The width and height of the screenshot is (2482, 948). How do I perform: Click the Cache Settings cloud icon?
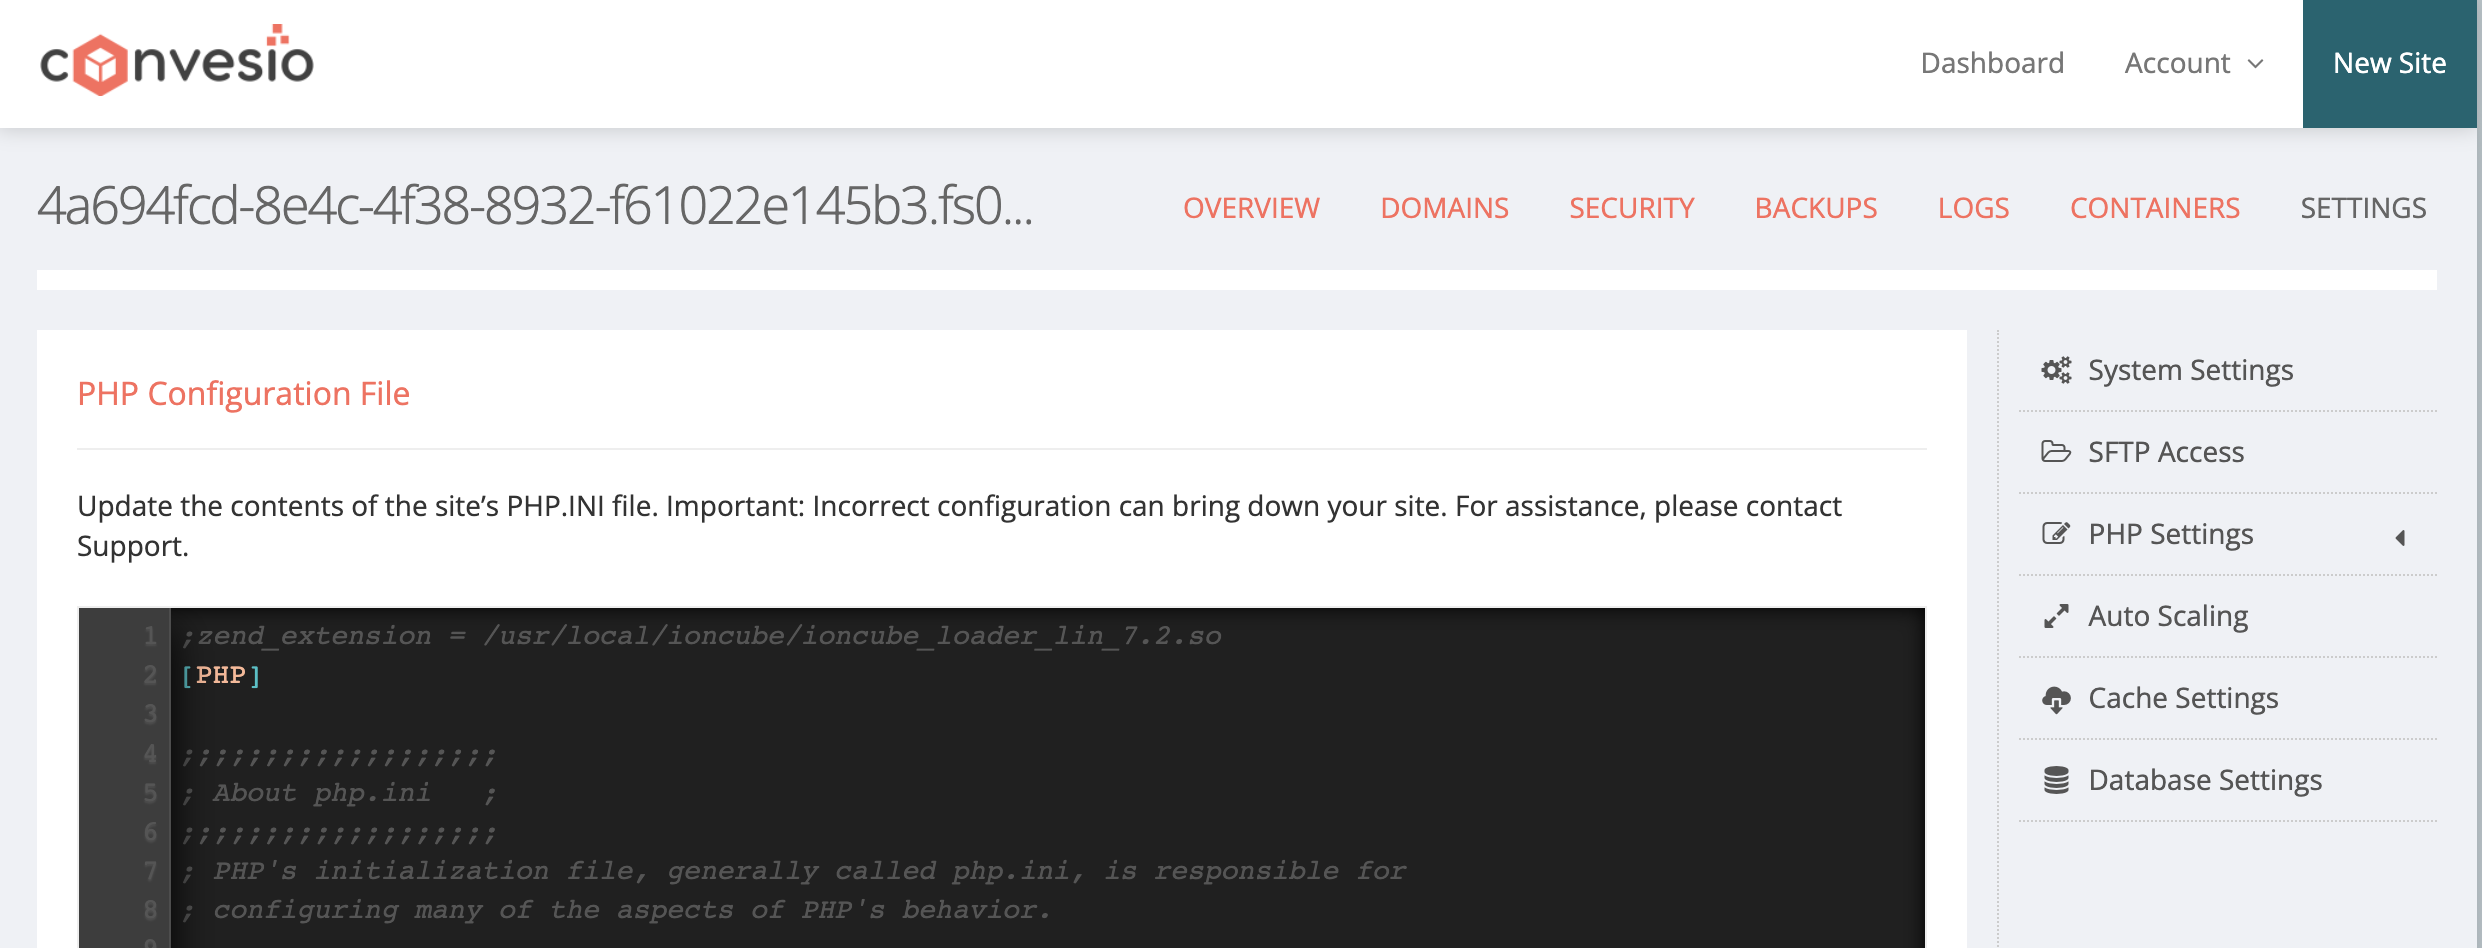click(x=2056, y=699)
